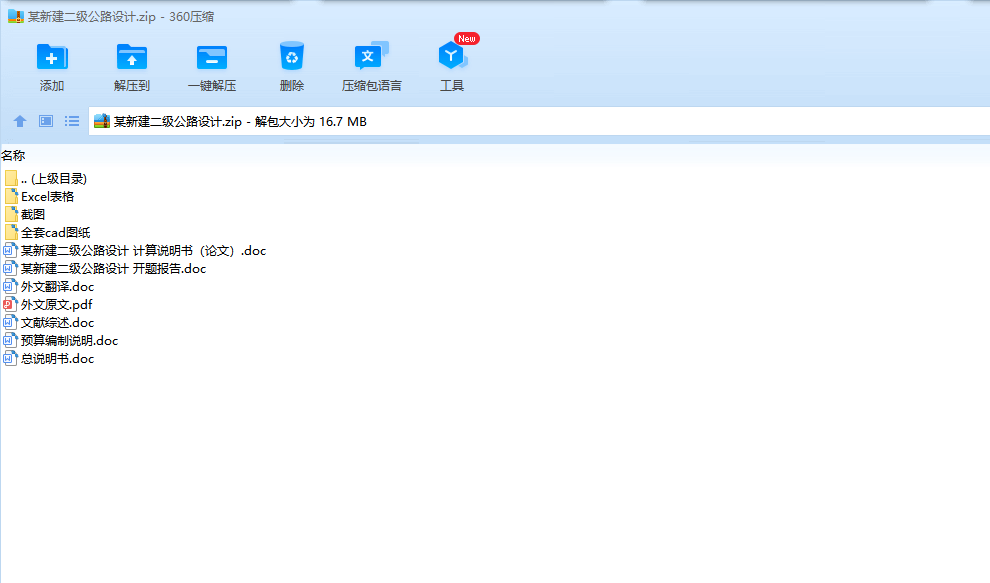Click the 解压到 (Extract to) icon
Image resolution: width=990 pixels, height=583 pixels.
pyautogui.click(x=131, y=57)
